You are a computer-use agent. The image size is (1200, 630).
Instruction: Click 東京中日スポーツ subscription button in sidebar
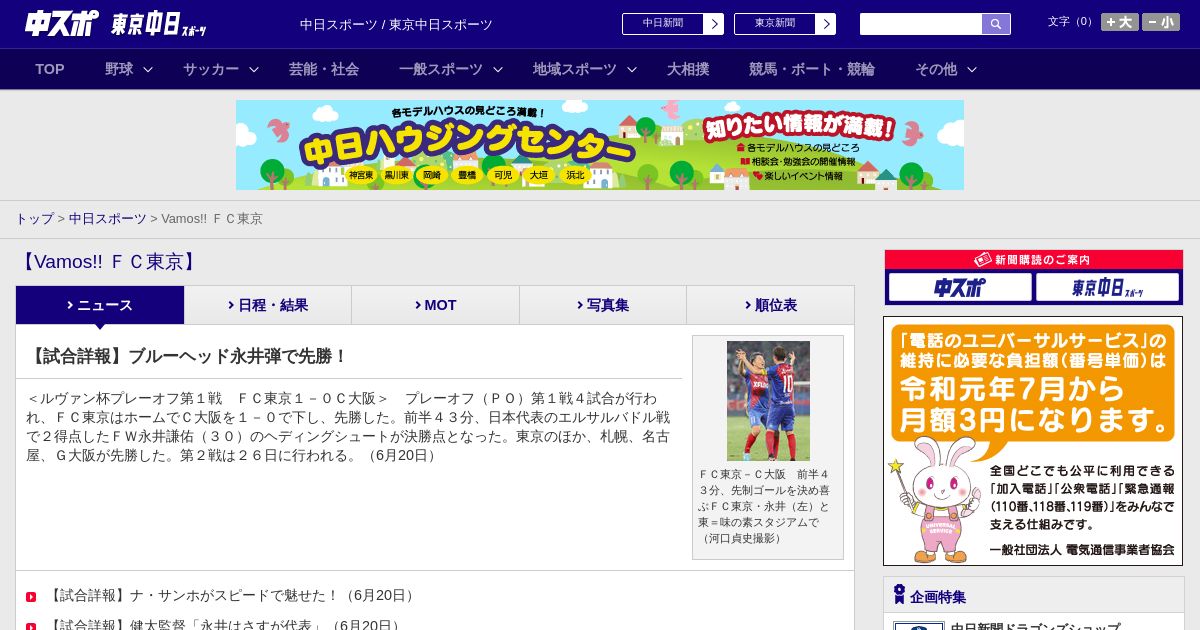coord(1107,287)
